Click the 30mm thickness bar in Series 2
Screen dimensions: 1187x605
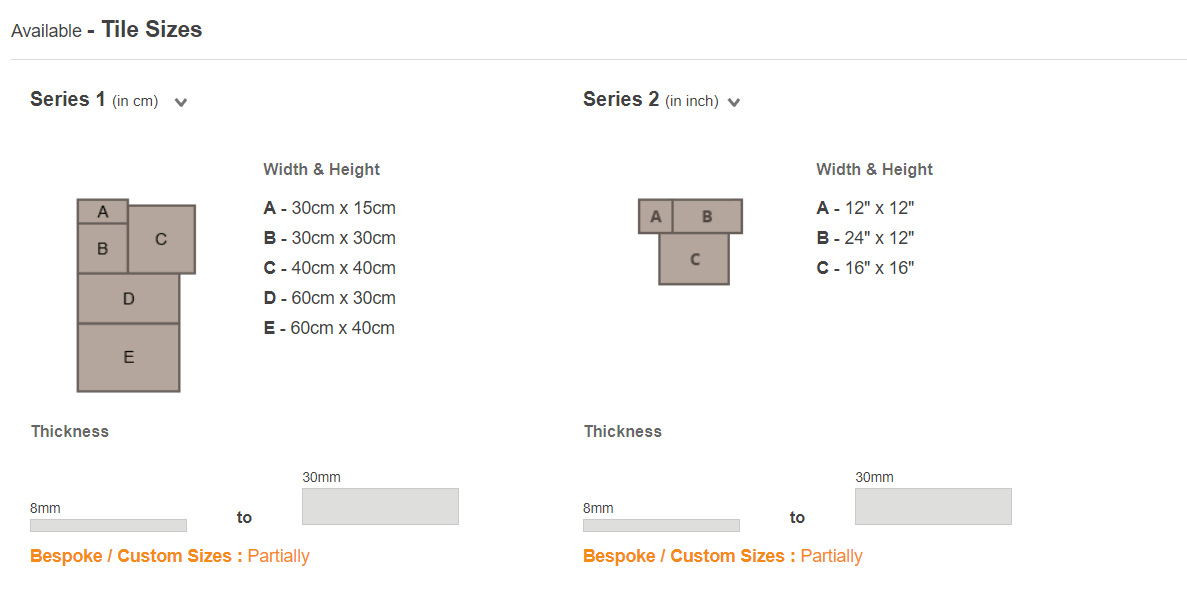coord(933,507)
